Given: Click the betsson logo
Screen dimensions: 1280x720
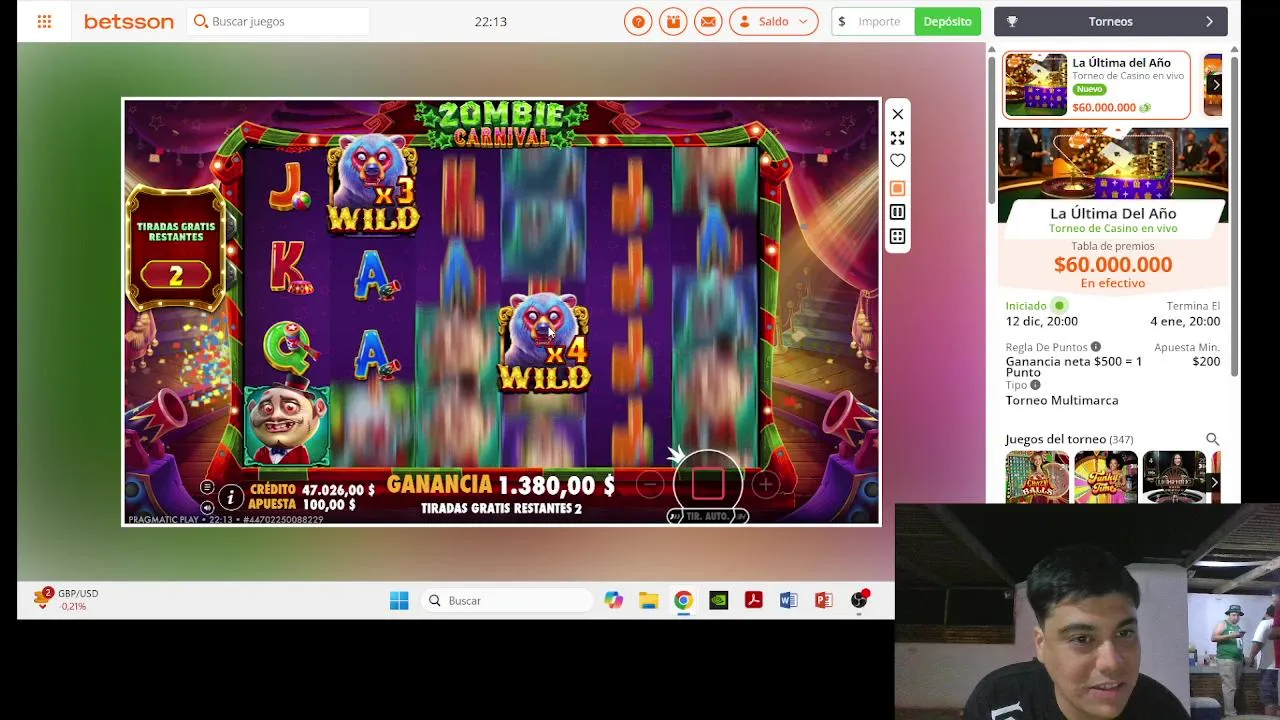Looking at the screenshot, I should pyautogui.click(x=128, y=21).
